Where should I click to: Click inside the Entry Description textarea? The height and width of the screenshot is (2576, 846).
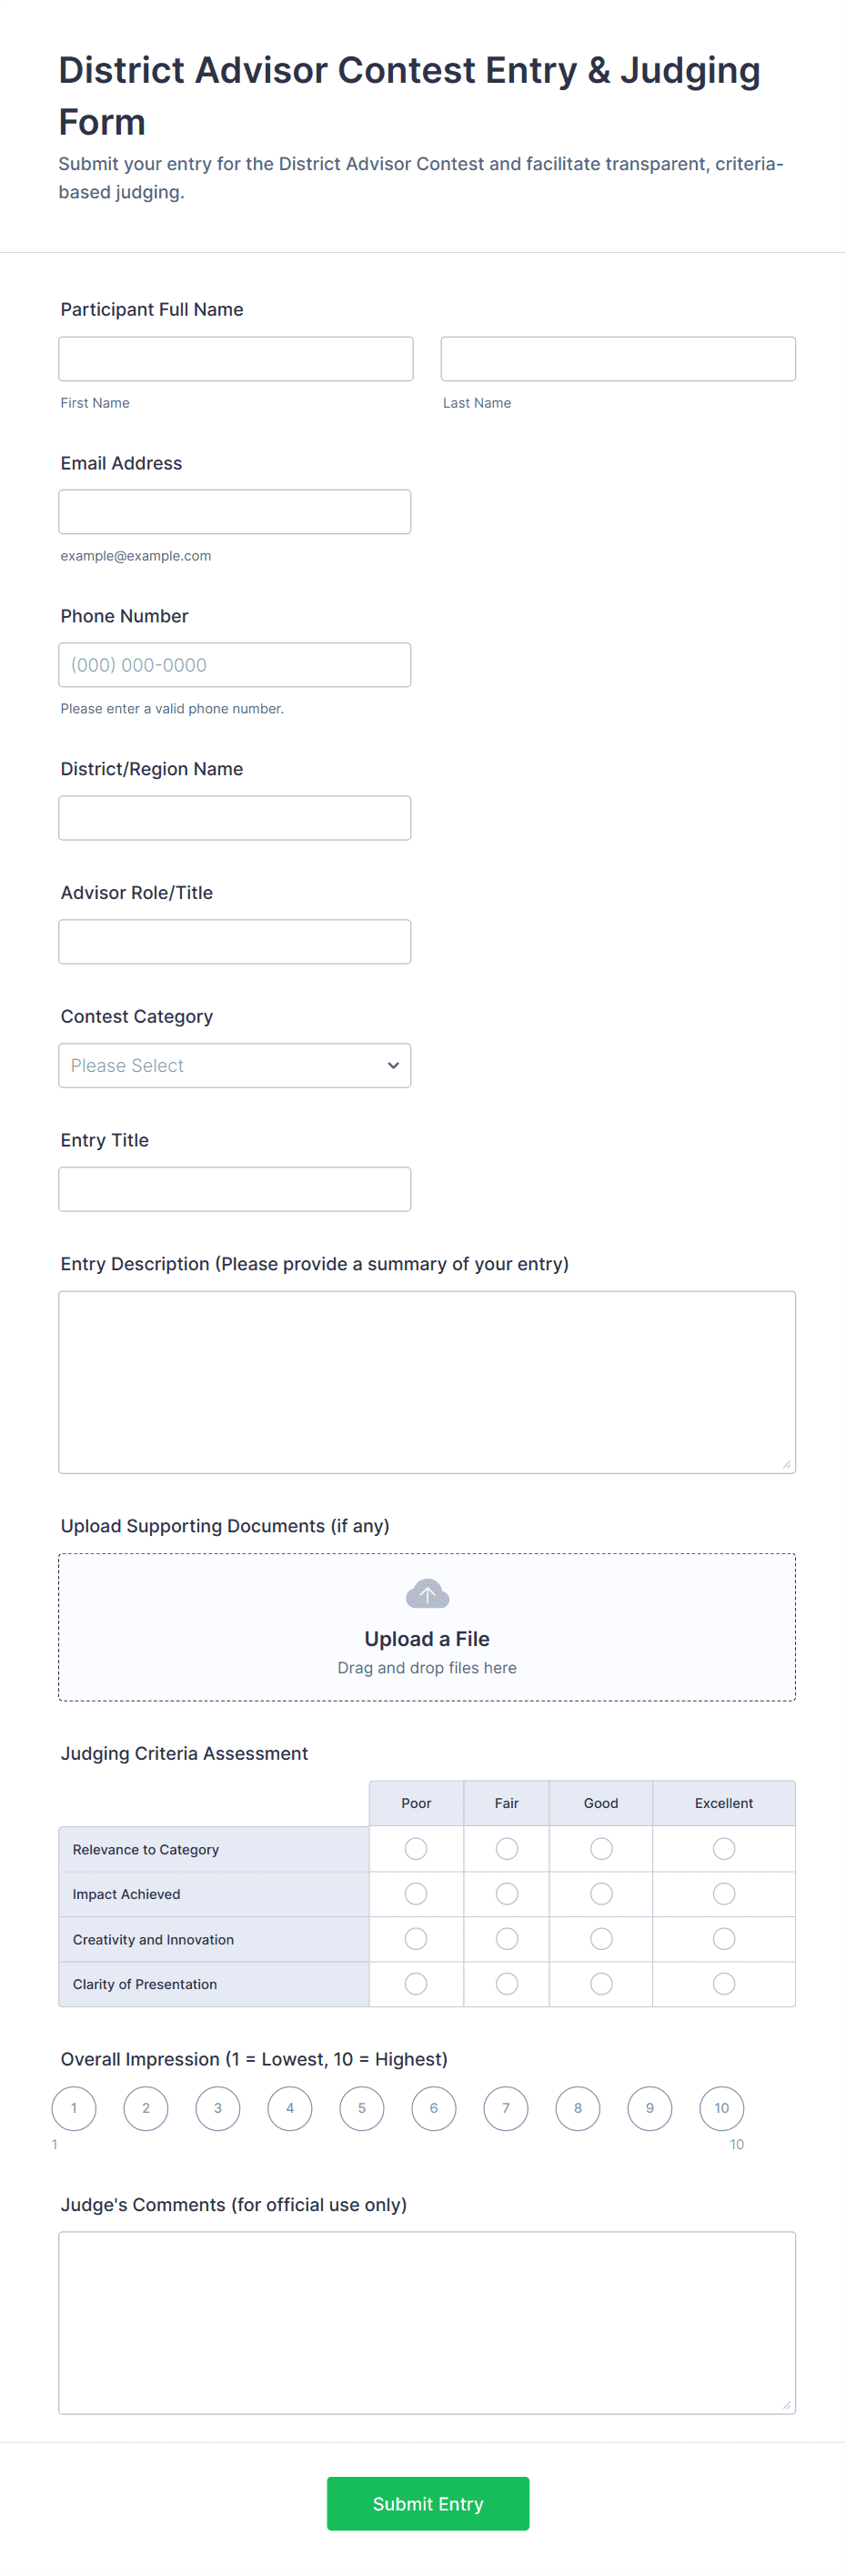(x=426, y=1382)
